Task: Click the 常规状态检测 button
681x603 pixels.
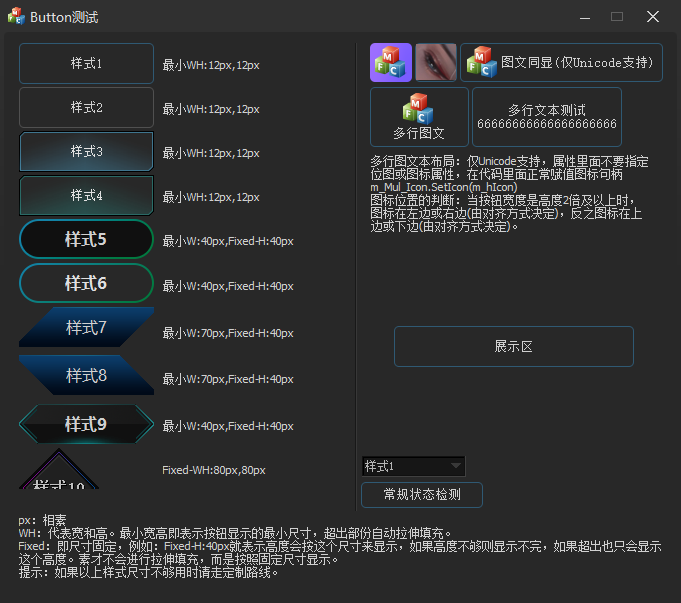Action: click(422, 495)
